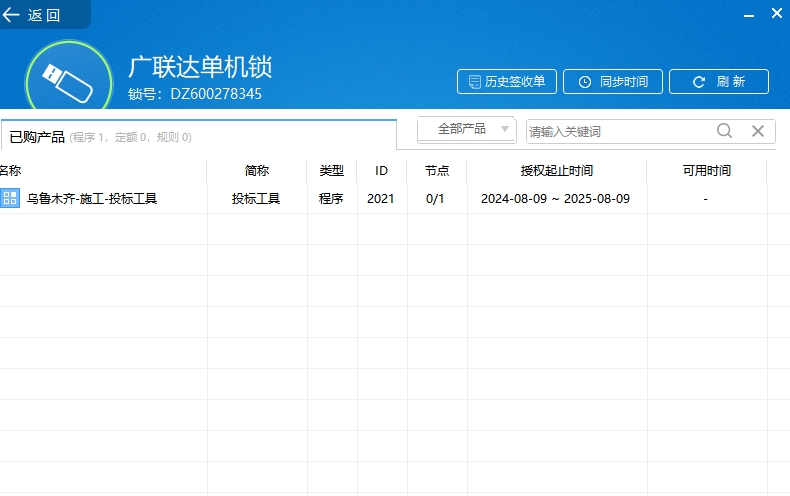The width and height of the screenshot is (790, 496).
Task: Click 同步时间 to sync time
Action: [613, 82]
